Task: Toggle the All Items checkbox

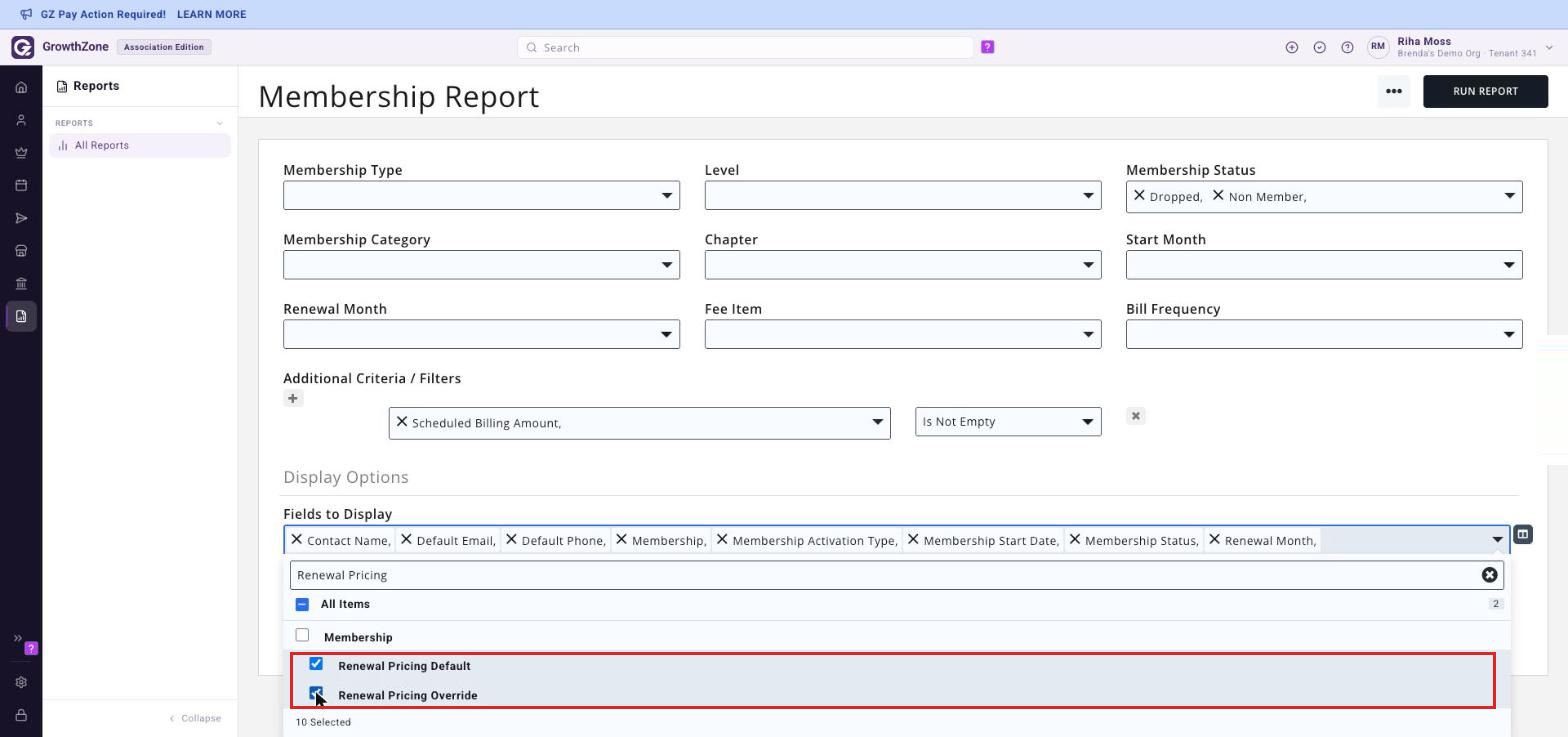Action: coord(302,604)
